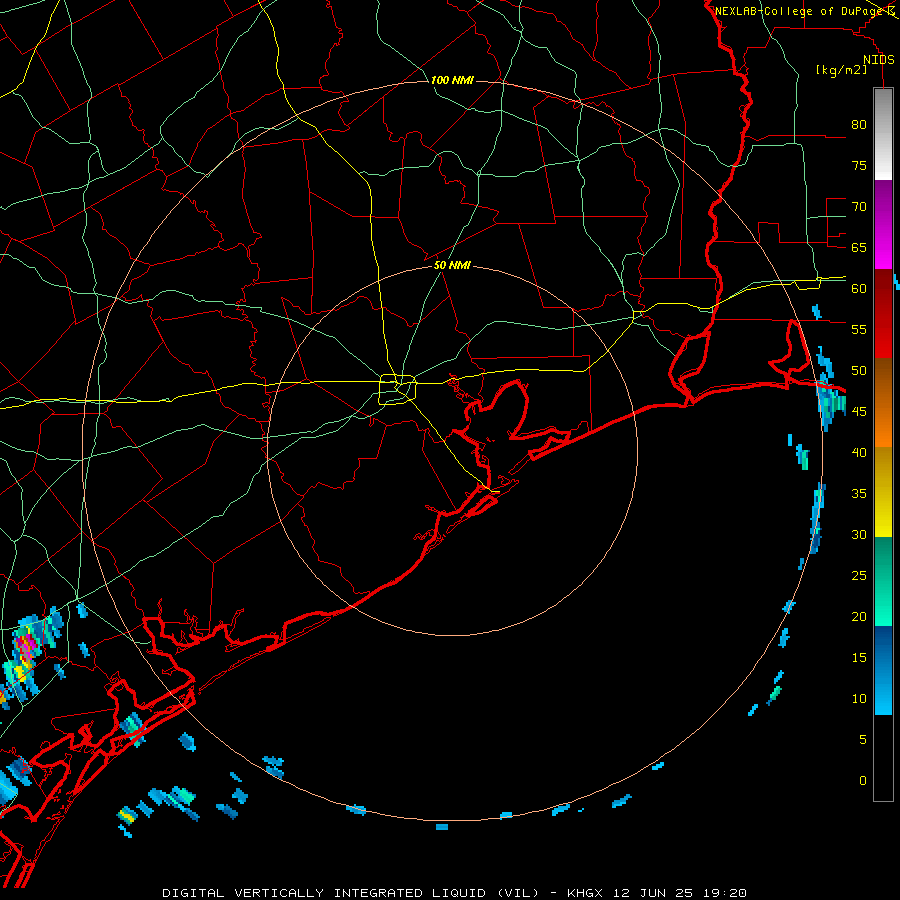Click the black segment at the color bar bottom

click(883, 758)
